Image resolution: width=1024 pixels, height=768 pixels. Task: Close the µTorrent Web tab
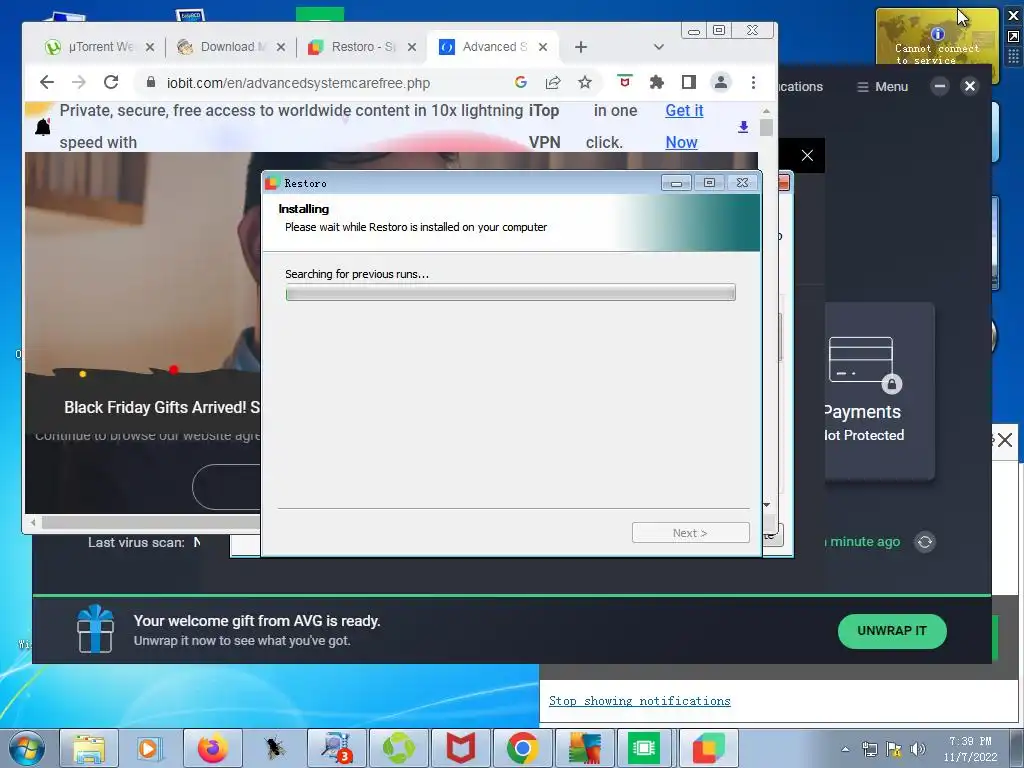point(150,47)
